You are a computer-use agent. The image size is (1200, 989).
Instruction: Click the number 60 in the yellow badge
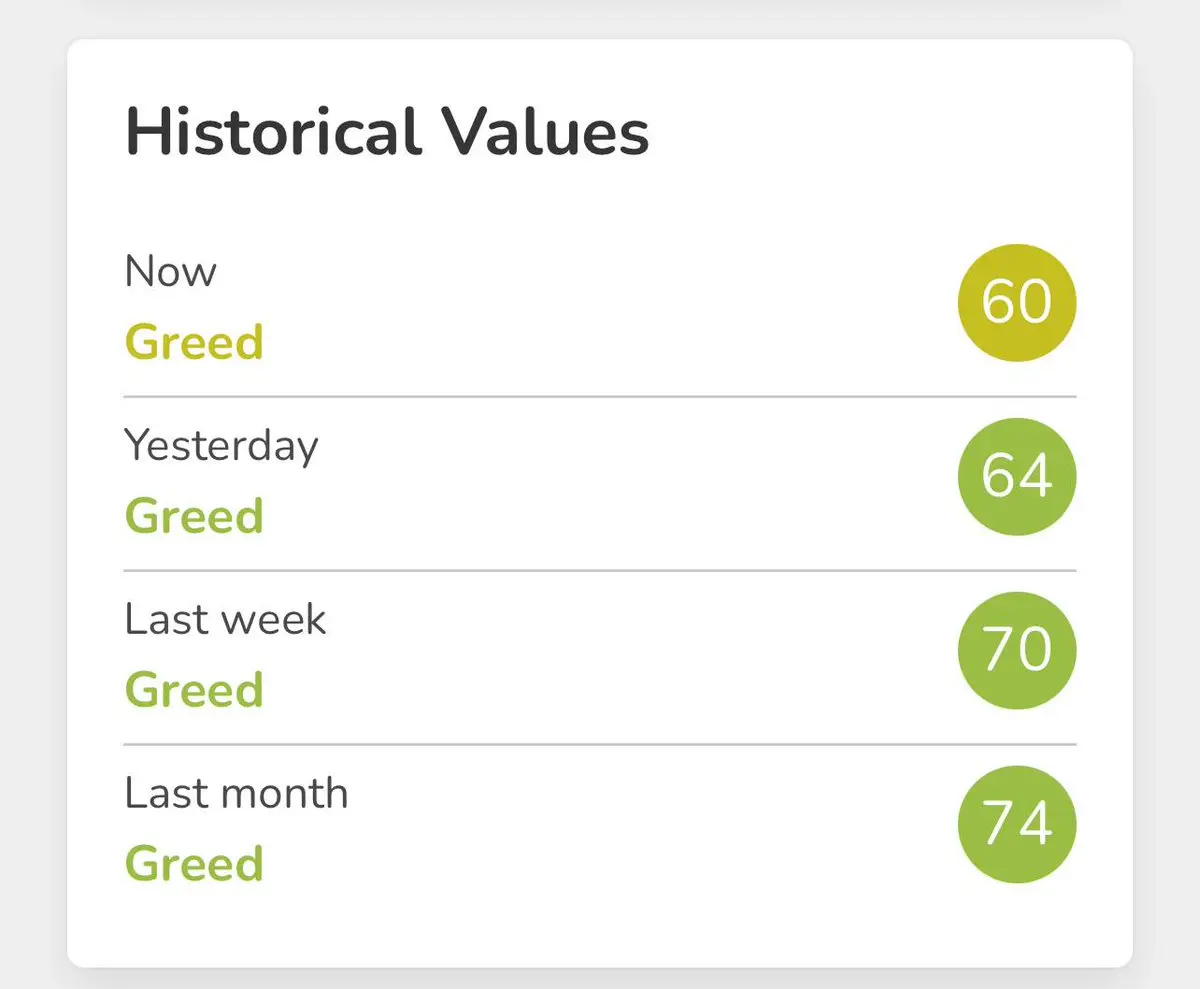click(x=1017, y=302)
